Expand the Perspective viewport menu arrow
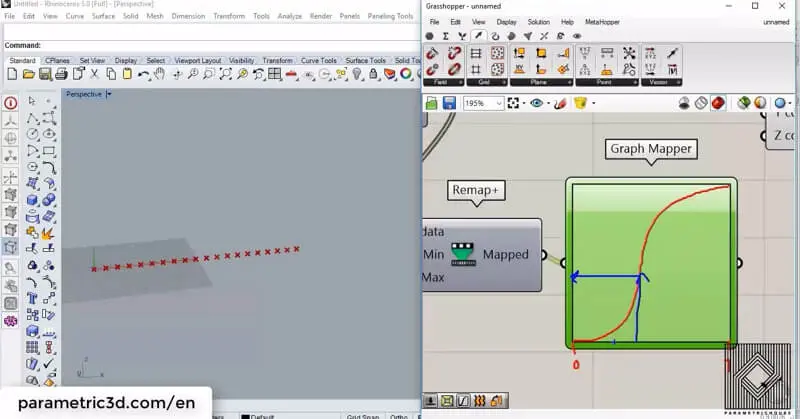This screenshot has width=800, height=419. (109, 94)
